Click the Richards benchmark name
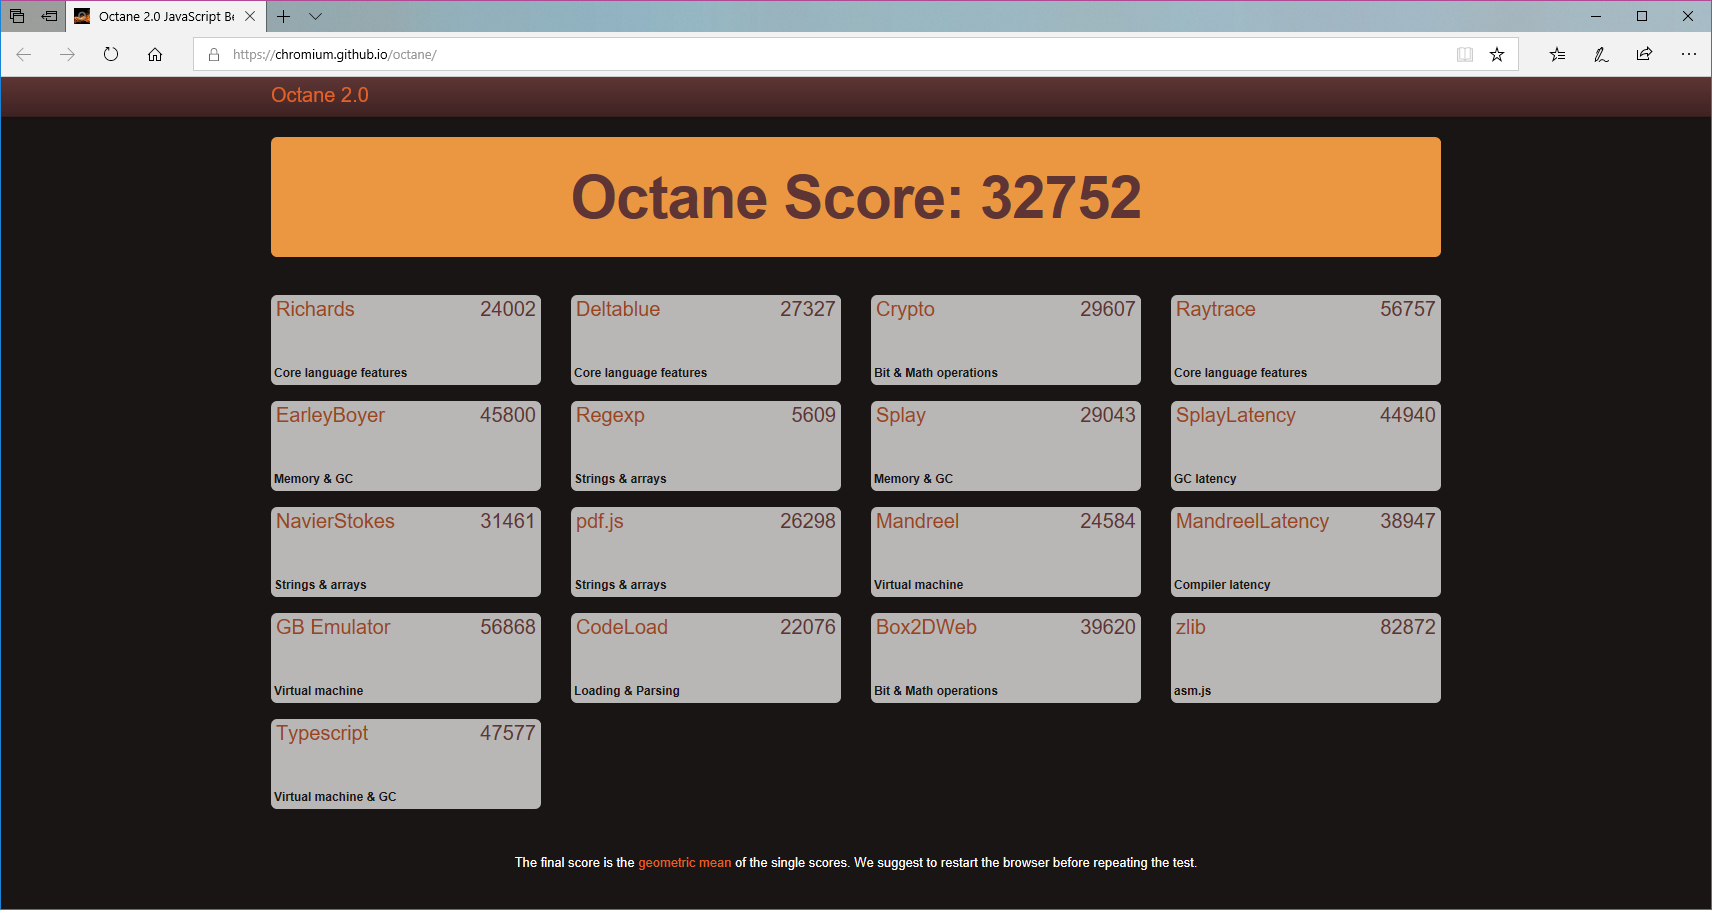Viewport: 1712px width, 910px height. coord(315,309)
